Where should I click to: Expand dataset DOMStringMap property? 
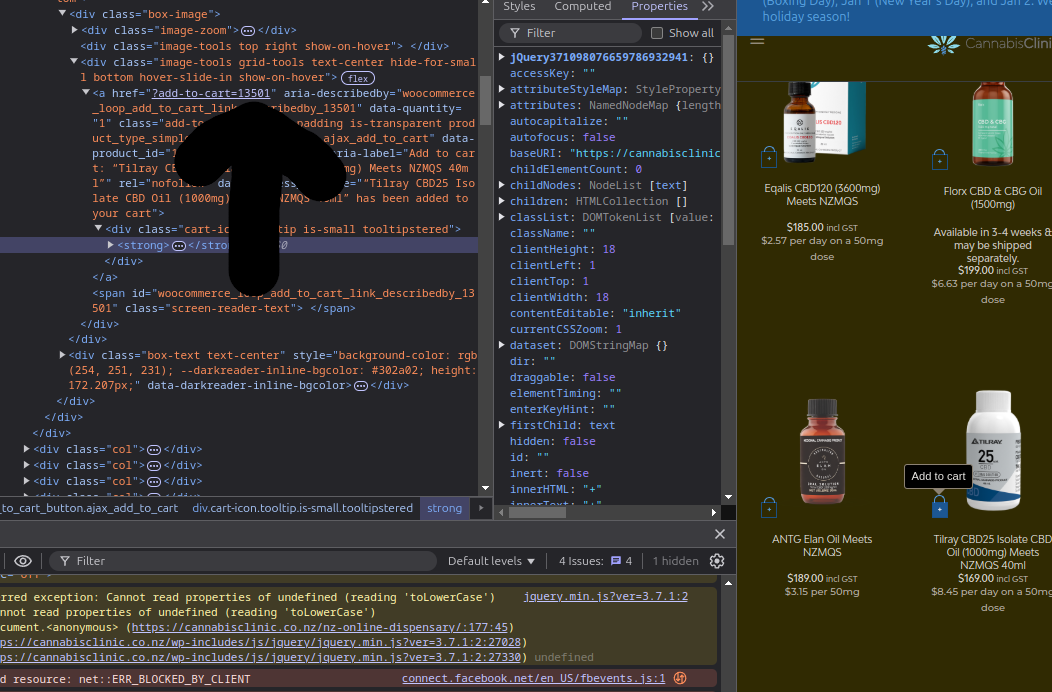[x=501, y=345]
